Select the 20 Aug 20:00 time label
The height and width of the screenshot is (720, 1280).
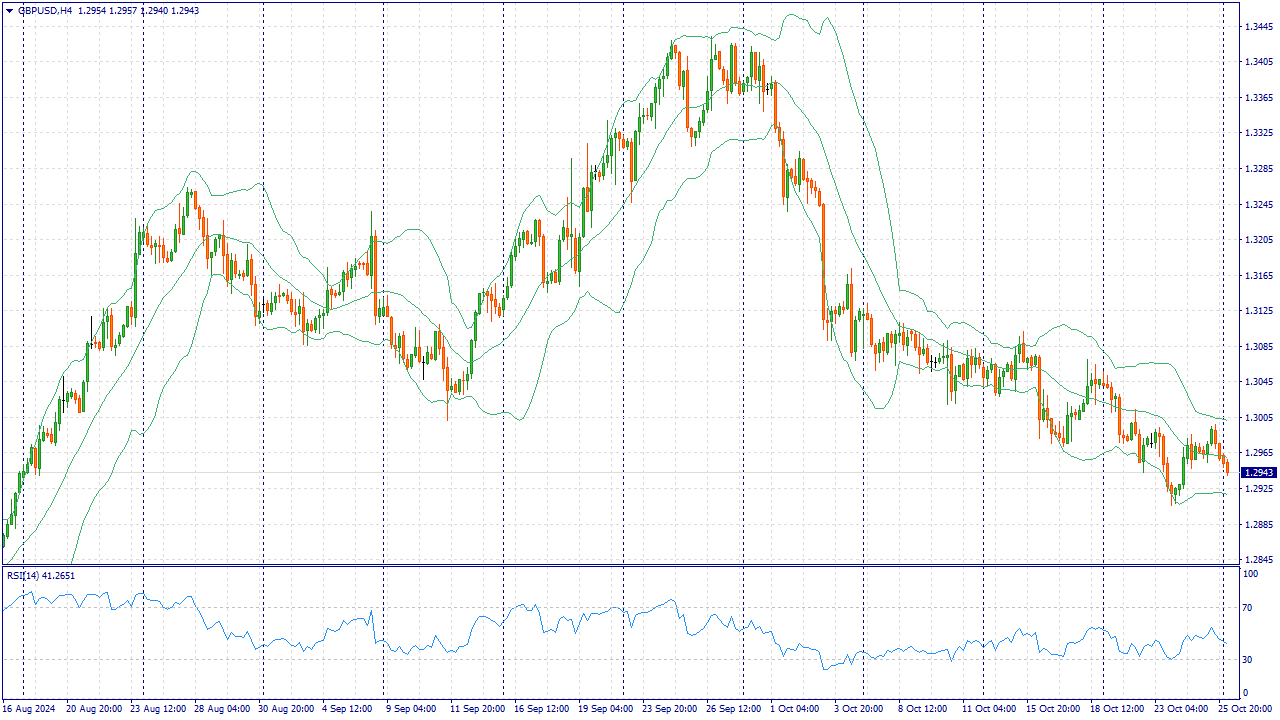point(94,709)
